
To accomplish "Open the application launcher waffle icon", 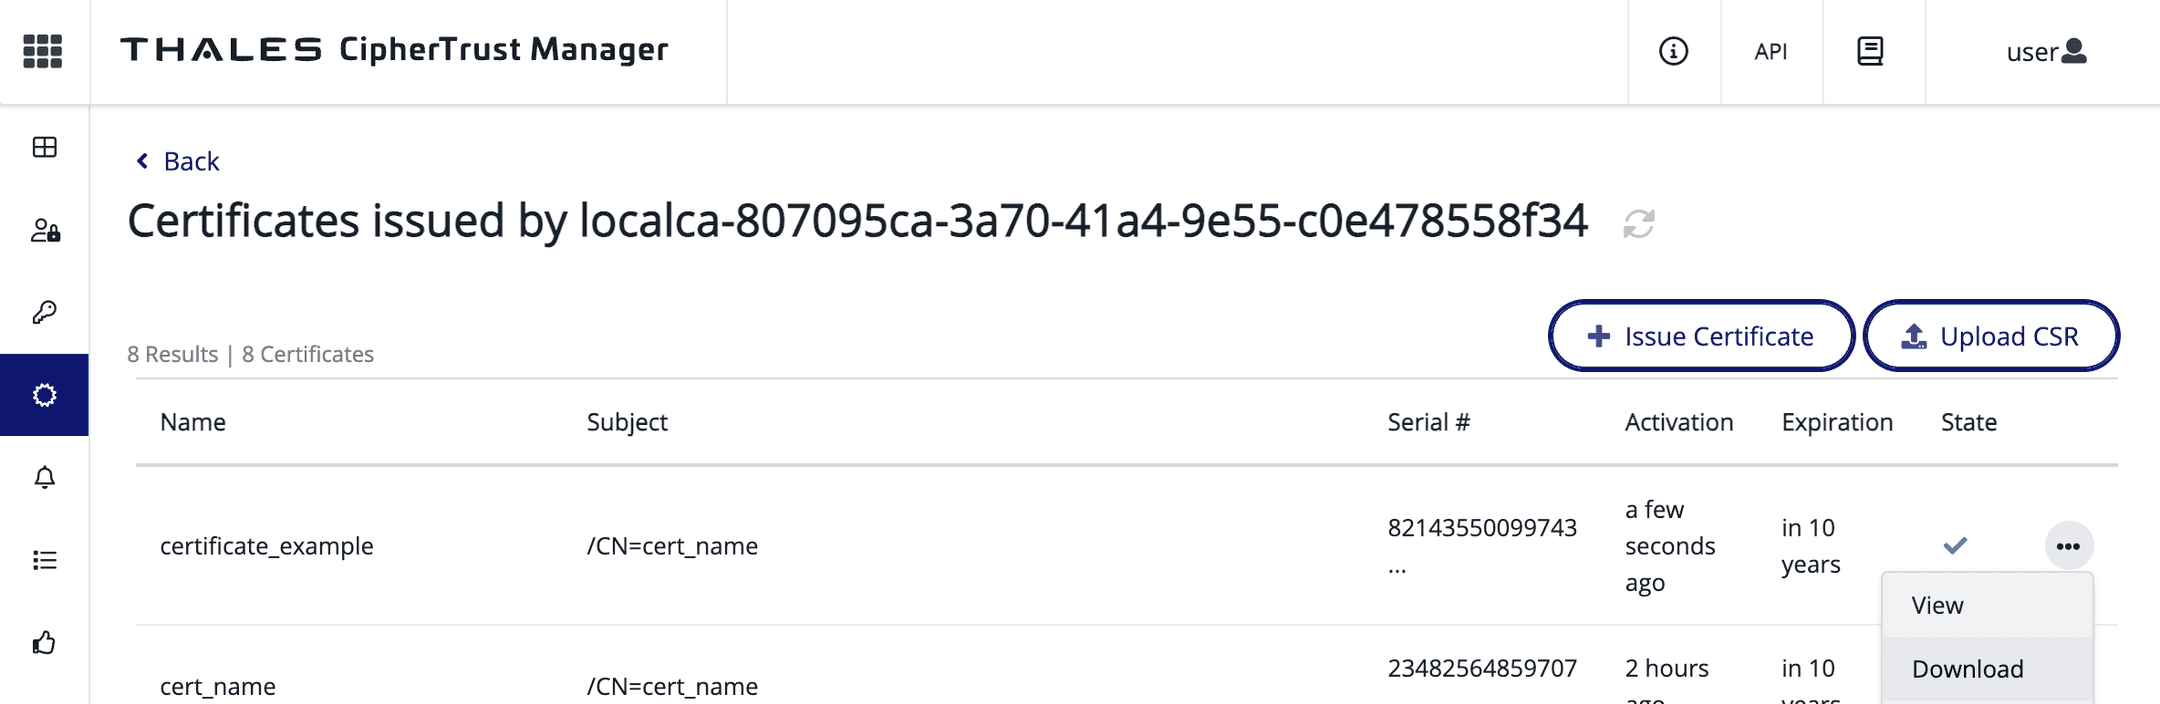I will click(42, 51).
